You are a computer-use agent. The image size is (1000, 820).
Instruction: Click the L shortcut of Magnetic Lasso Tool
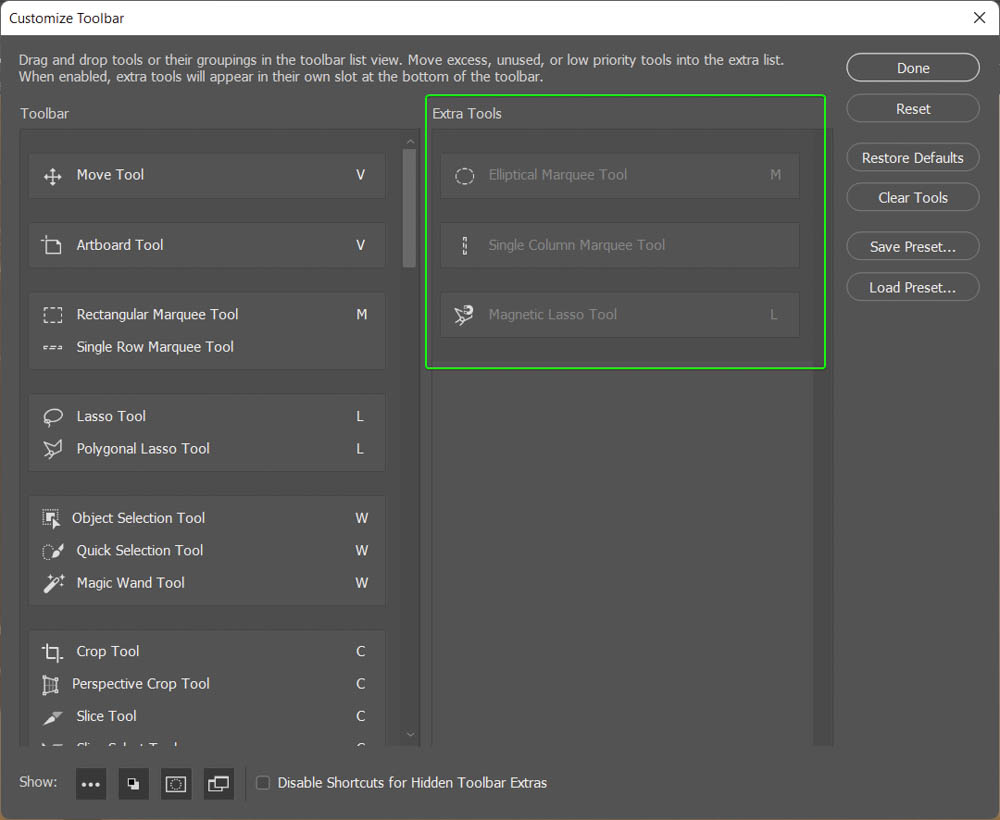(x=774, y=314)
